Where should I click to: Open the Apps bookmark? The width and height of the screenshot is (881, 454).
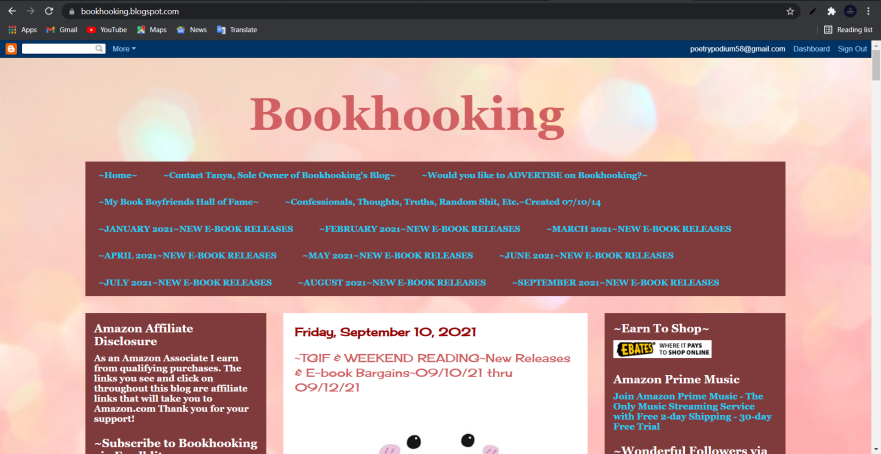(x=22, y=30)
